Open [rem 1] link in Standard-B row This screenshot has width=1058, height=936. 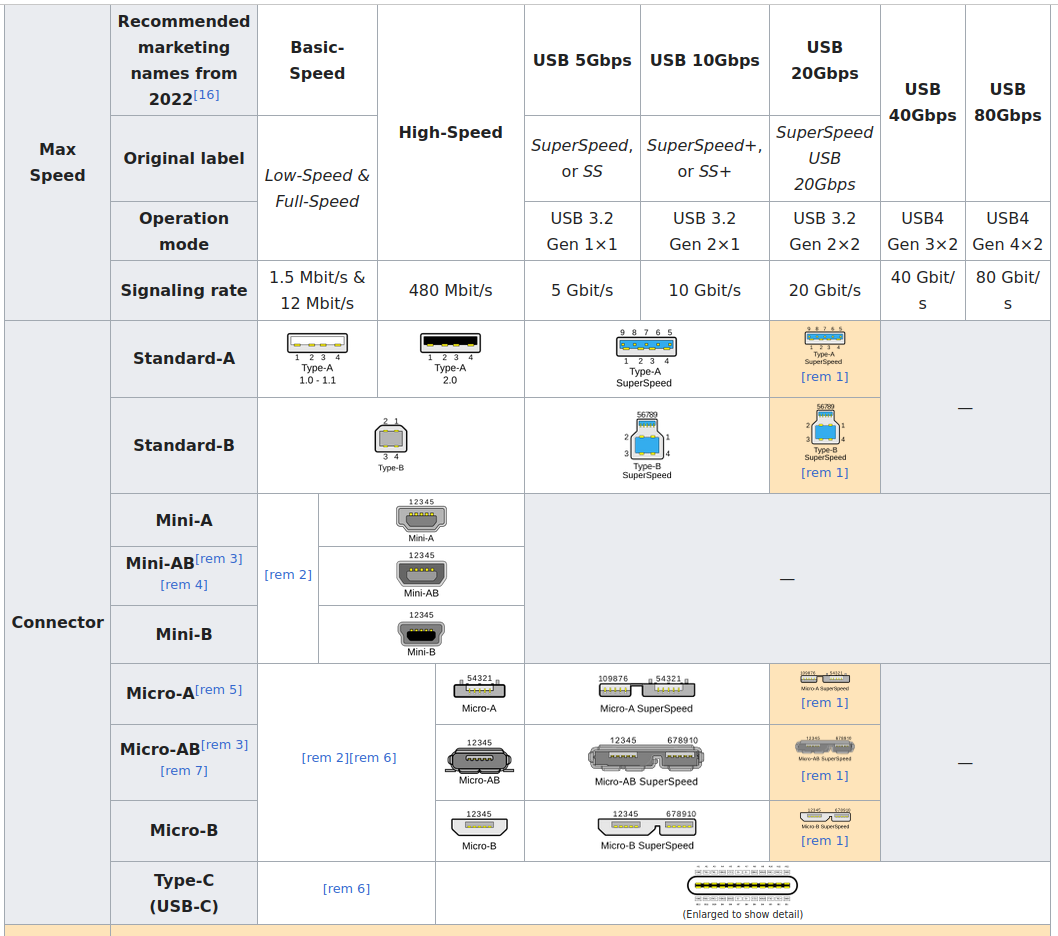[x=825, y=472]
